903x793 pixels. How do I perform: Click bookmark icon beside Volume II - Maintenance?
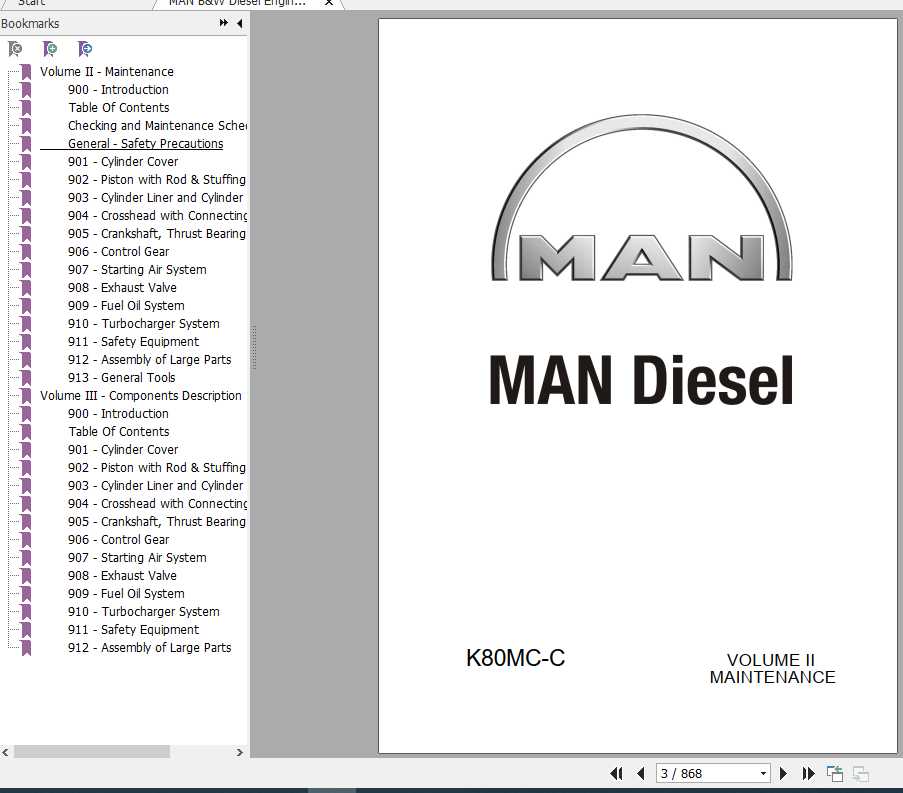[26, 72]
